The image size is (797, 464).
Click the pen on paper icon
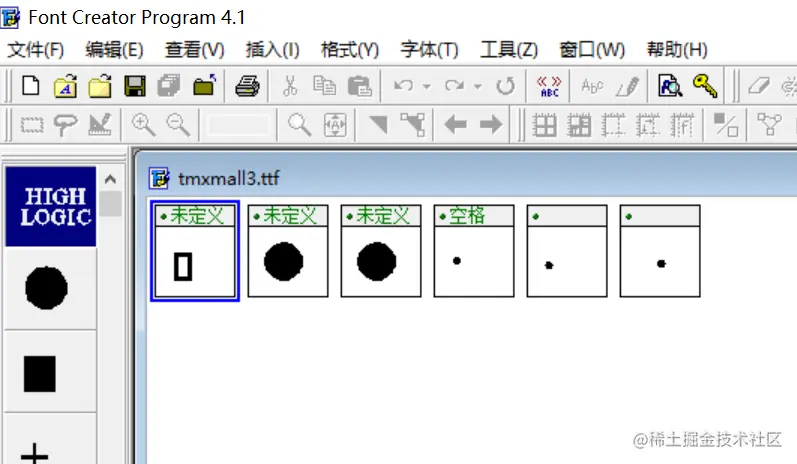pyautogui.click(x=627, y=86)
